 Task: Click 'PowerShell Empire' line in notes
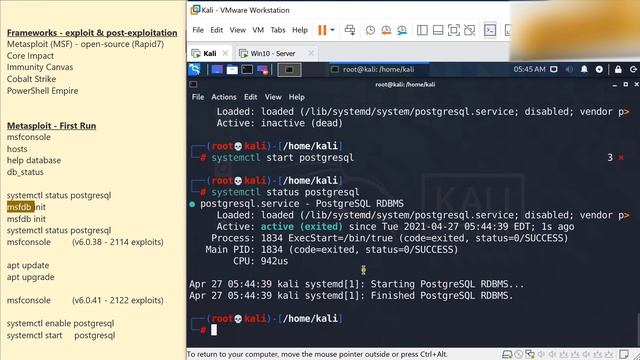click(42, 91)
